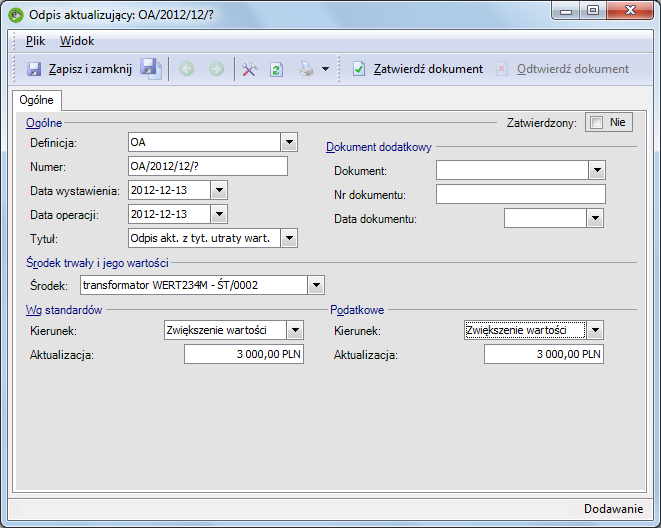Click the Dodawanie status bar text
This screenshot has height=528, width=661.
613,509
